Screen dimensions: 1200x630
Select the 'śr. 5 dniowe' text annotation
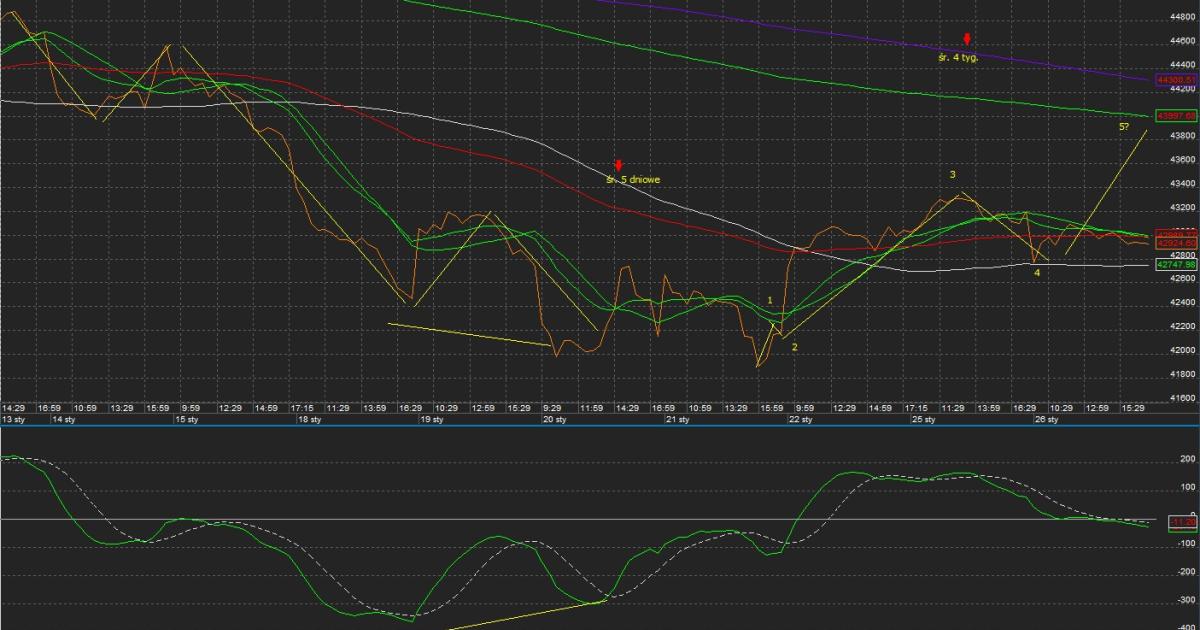pyautogui.click(x=633, y=179)
